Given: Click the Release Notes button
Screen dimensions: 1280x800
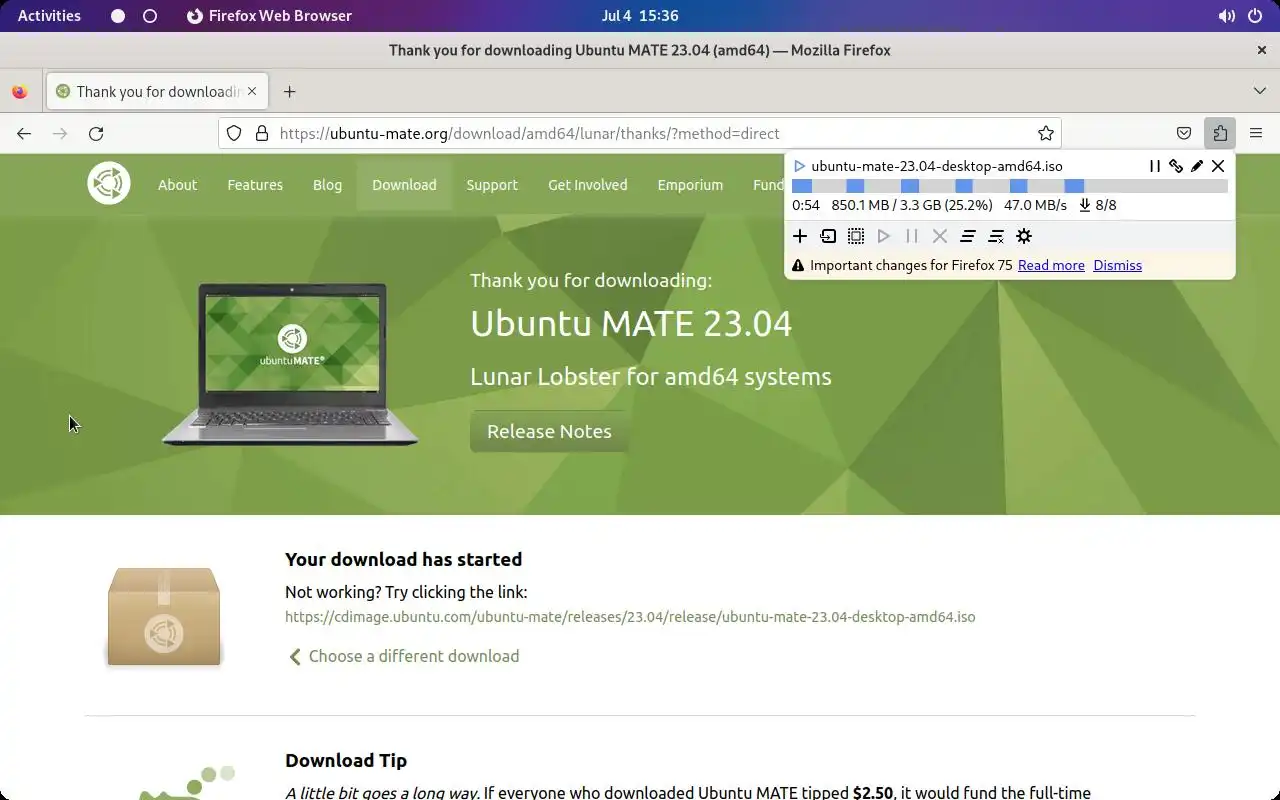Looking at the screenshot, I should tap(549, 431).
